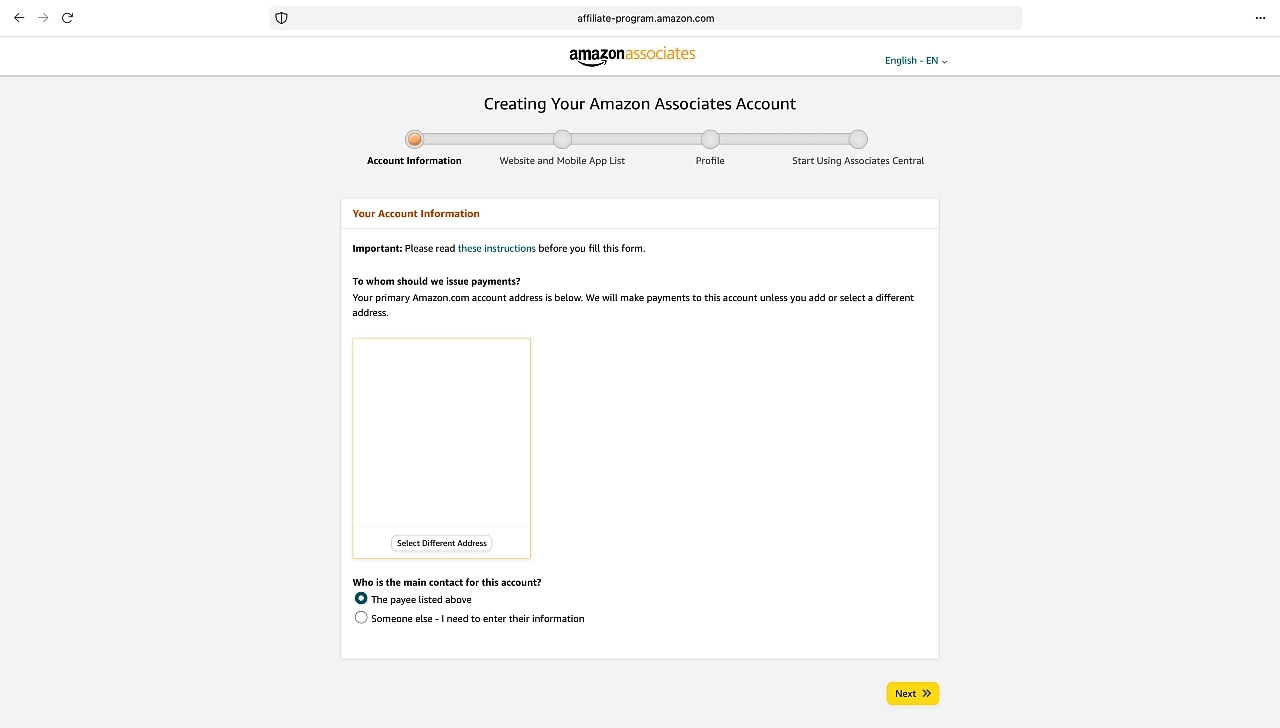Viewport: 1280px width, 728px height.
Task: Click the Start Using Associates Central step circle
Action: [x=858, y=139]
